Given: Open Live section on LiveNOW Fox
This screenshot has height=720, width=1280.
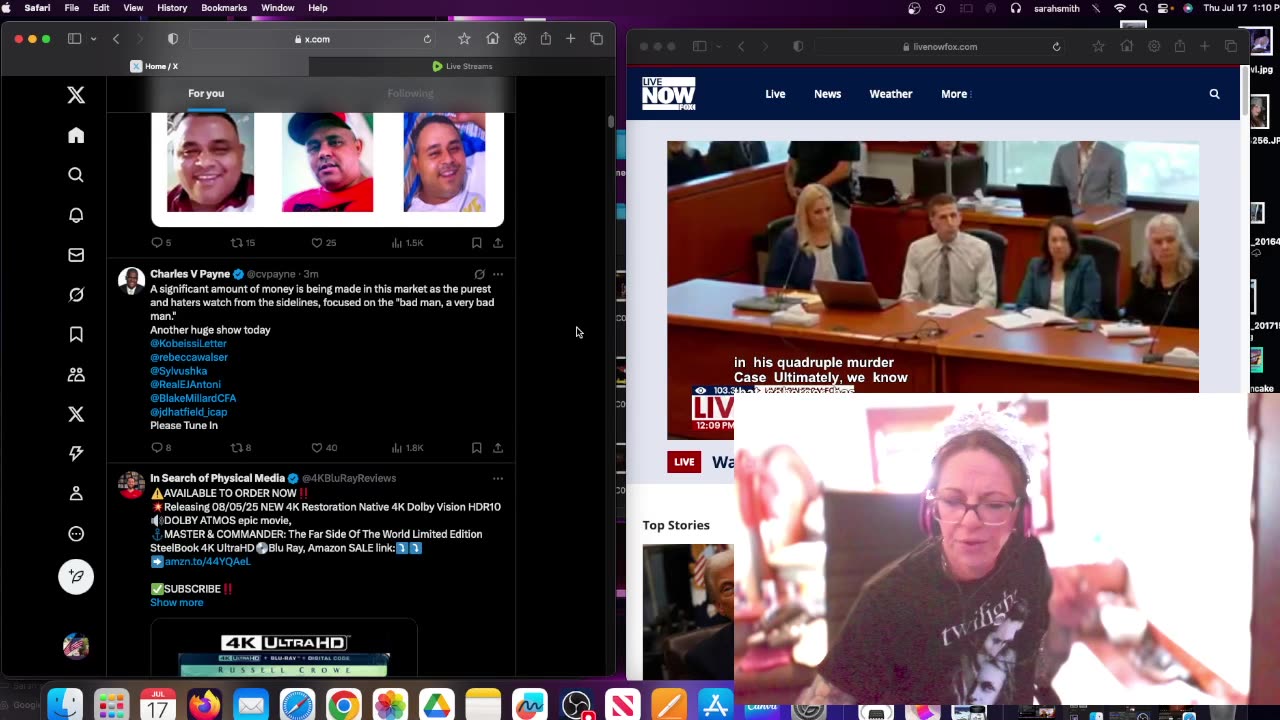Looking at the screenshot, I should (x=775, y=94).
